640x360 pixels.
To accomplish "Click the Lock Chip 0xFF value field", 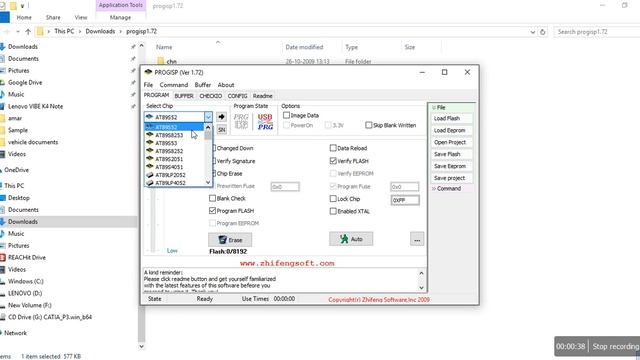I will click(405, 200).
